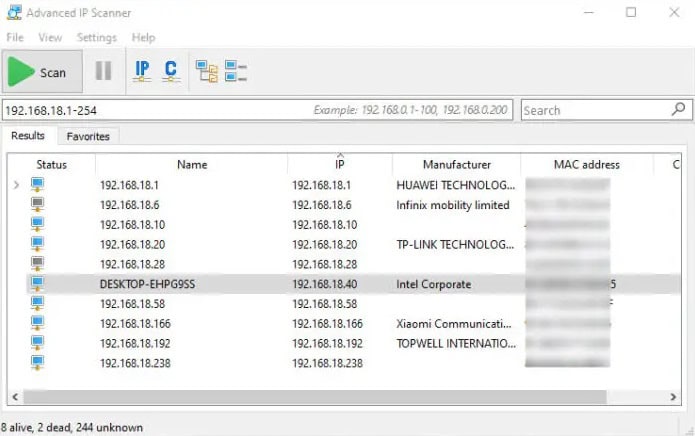Viewport: 695px width, 436px height.
Task: Click TP-LINK TECHNOLOG... manufacturer cell
Action: click(x=455, y=244)
